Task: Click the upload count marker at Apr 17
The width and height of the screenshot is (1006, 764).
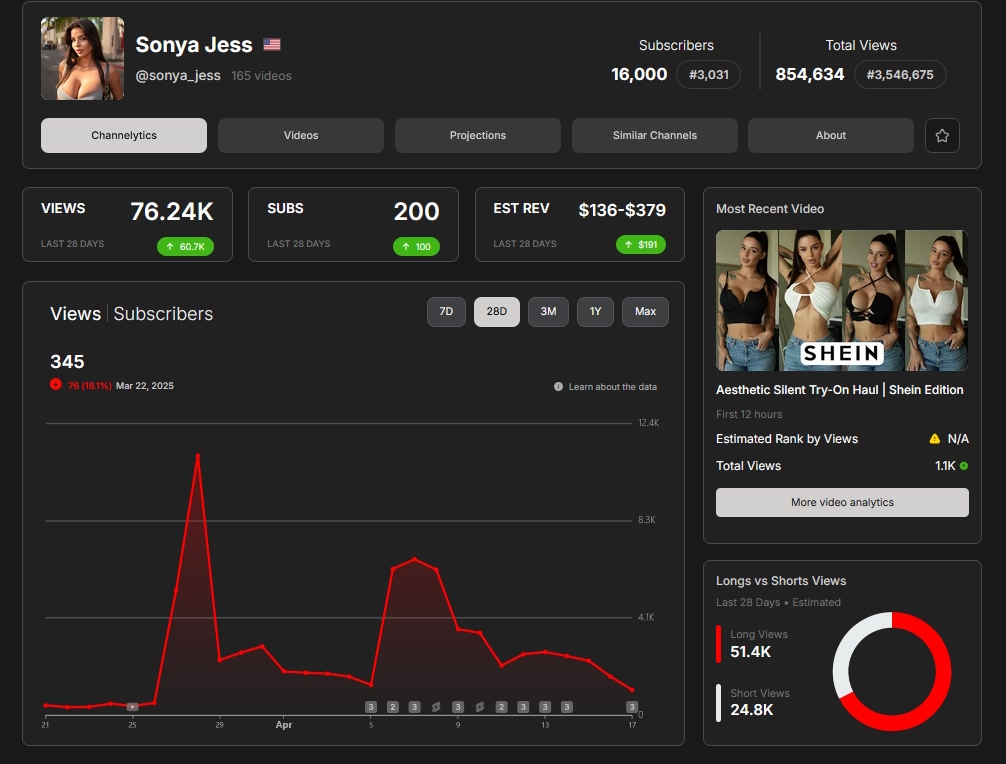Action: tap(632, 707)
